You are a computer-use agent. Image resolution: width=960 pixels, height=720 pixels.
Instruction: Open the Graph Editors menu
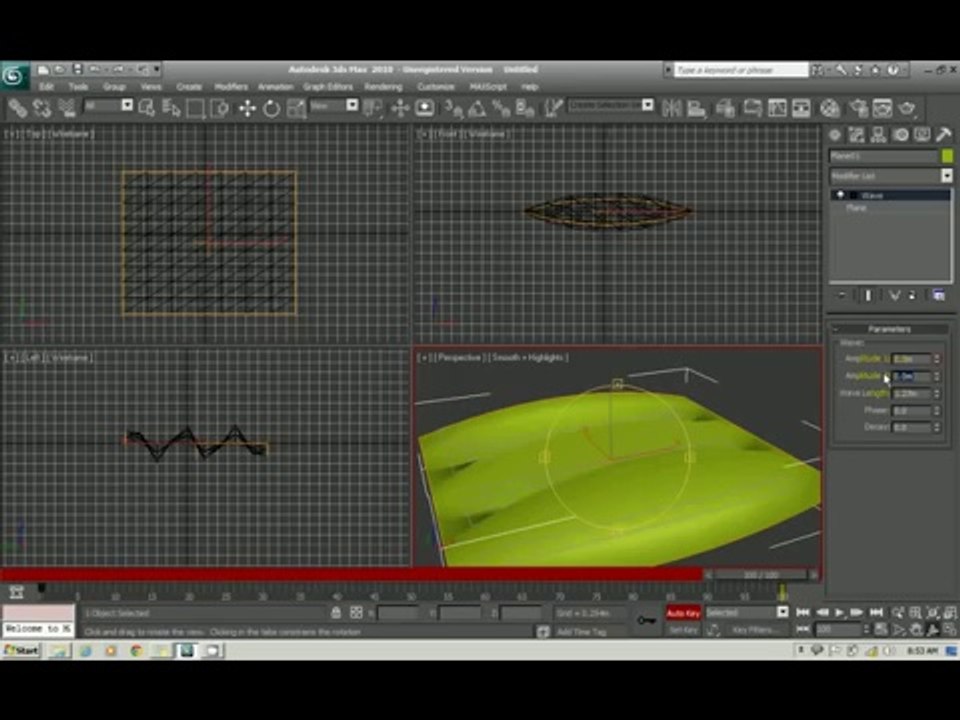328,87
